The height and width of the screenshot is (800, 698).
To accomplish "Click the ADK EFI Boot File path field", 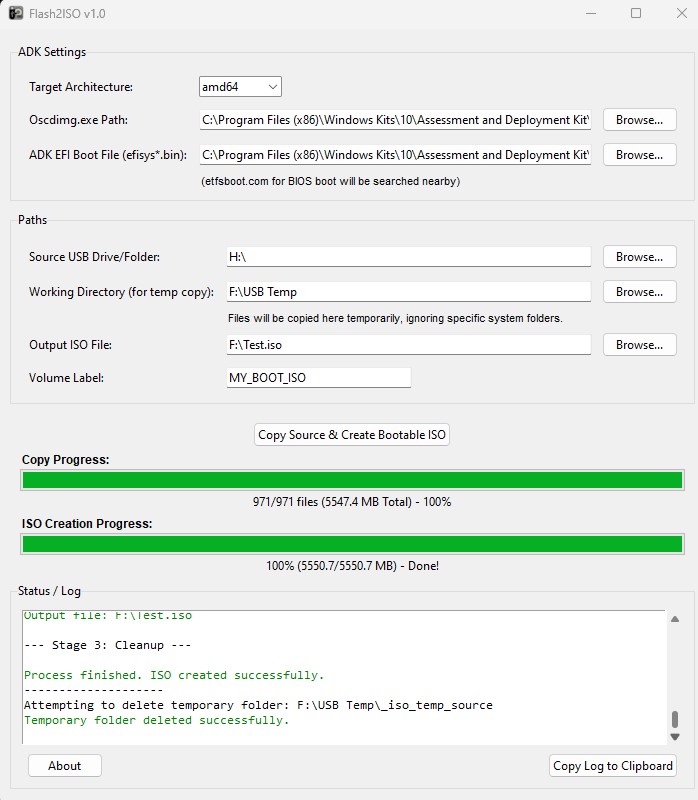I will (x=395, y=155).
